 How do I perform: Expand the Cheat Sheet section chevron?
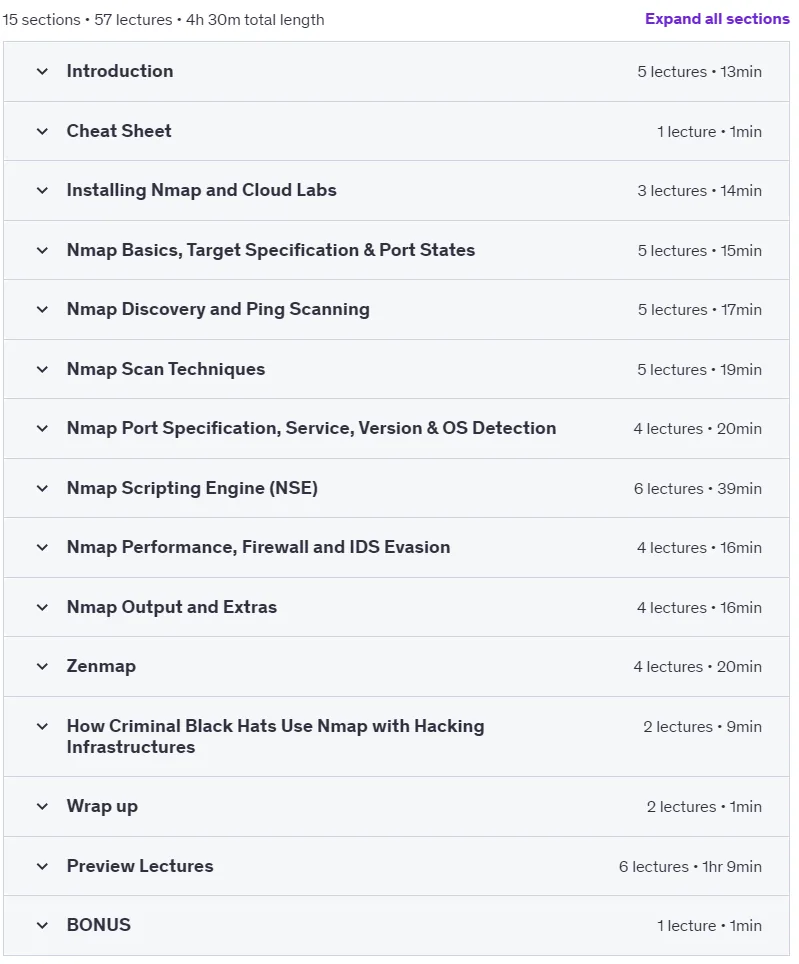click(42, 131)
